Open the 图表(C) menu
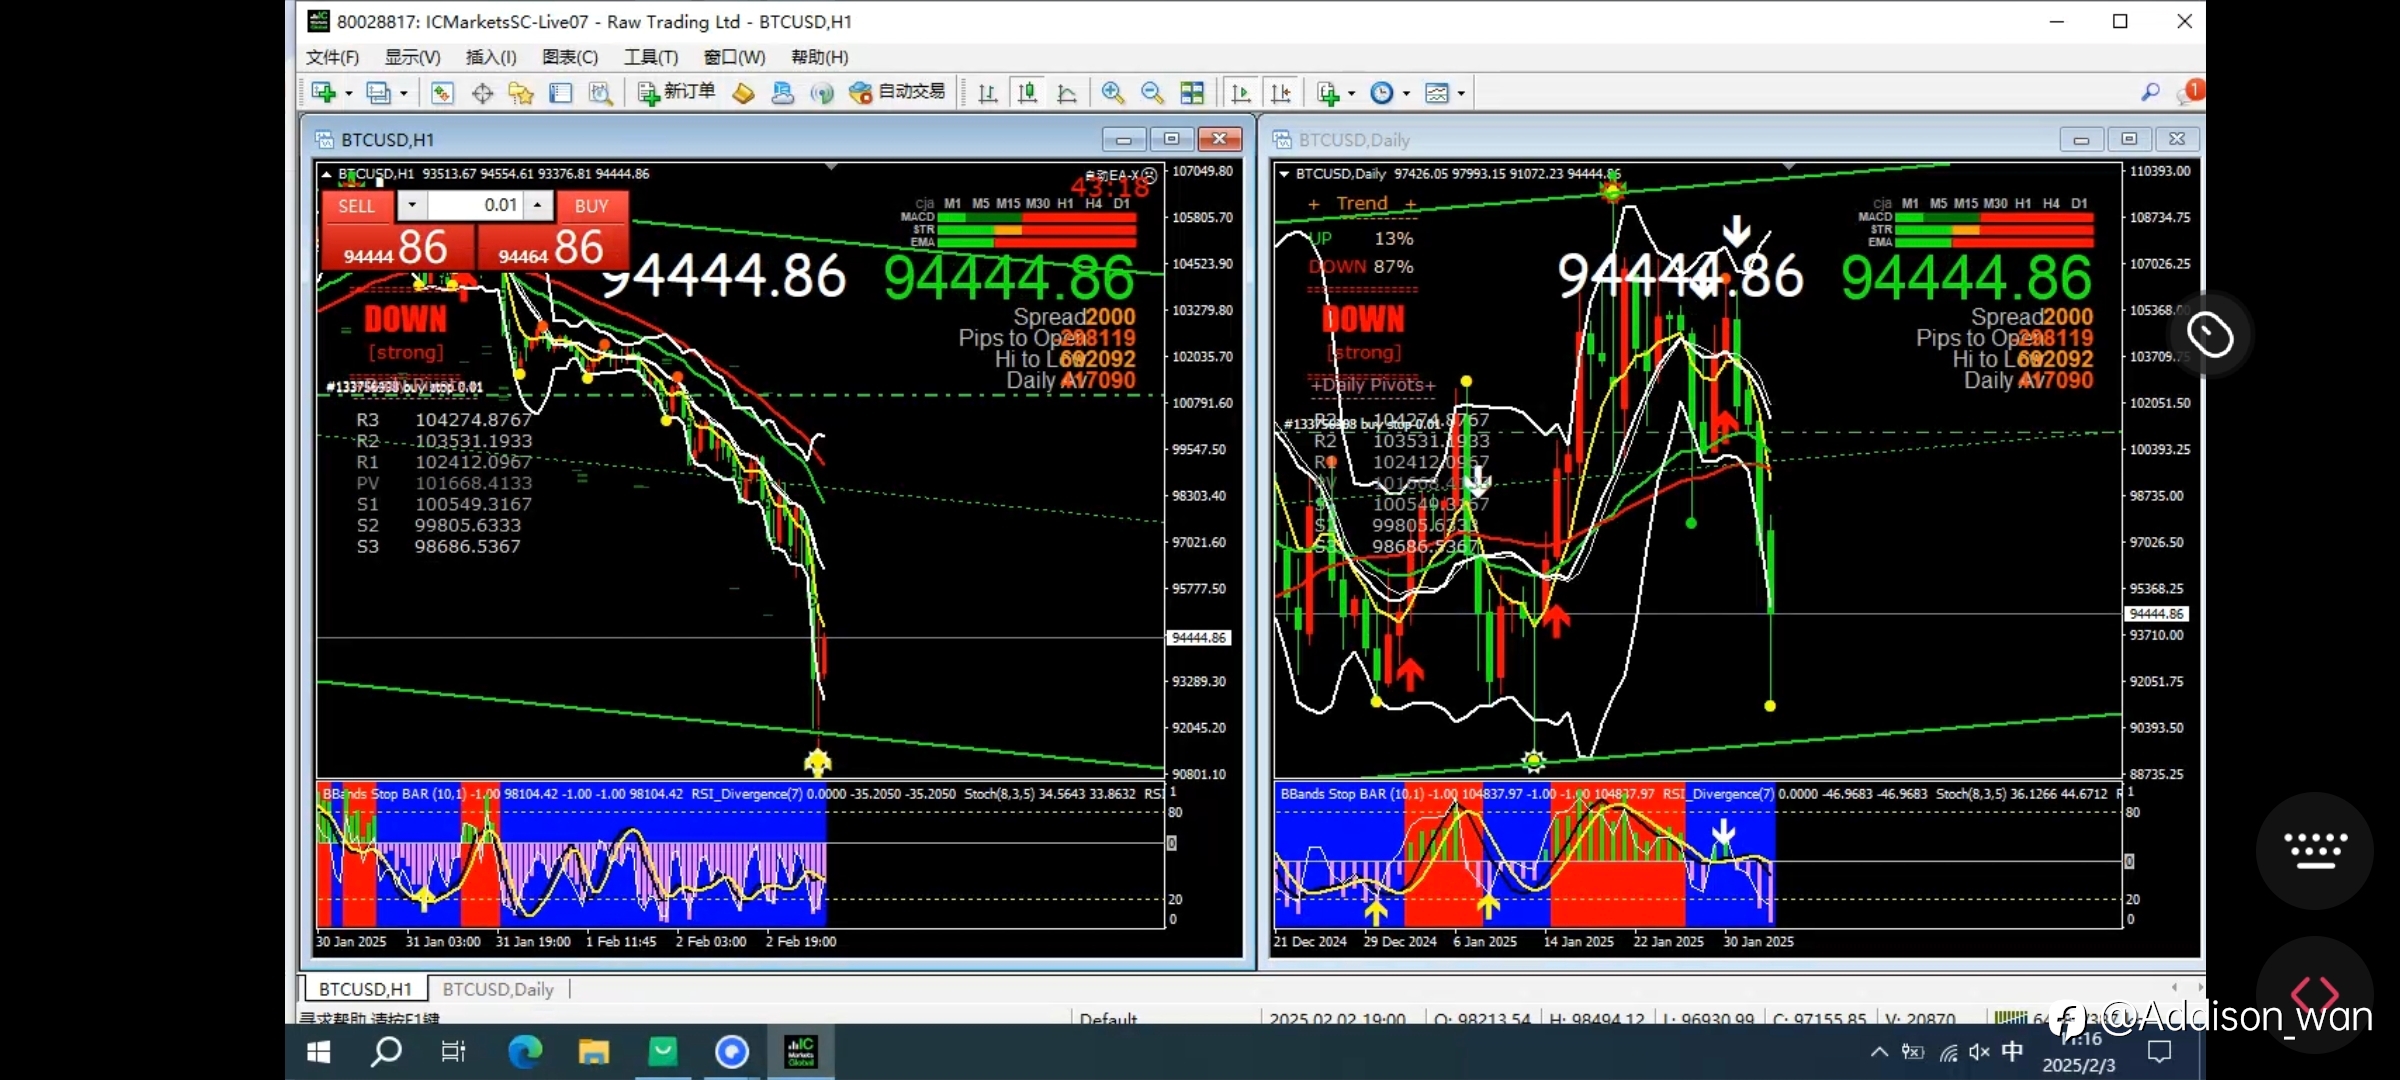The width and height of the screenshot is (2400, 1080). tap(570, 57)
